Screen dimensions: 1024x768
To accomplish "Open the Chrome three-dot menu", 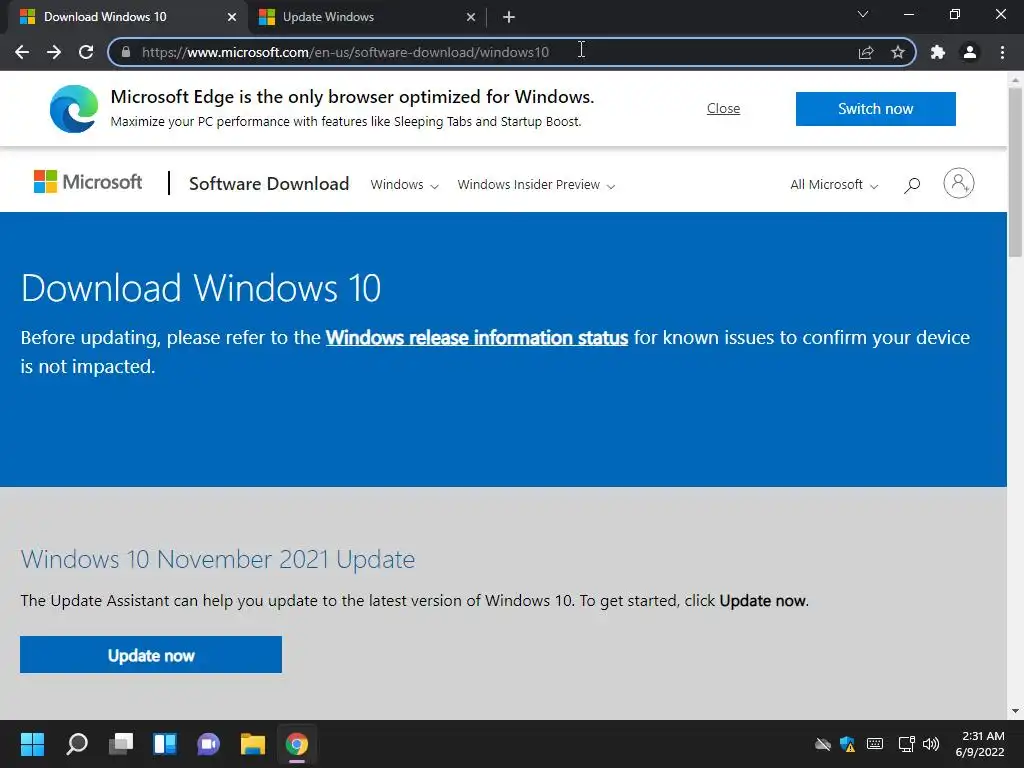I will (x=1002, y=52).
